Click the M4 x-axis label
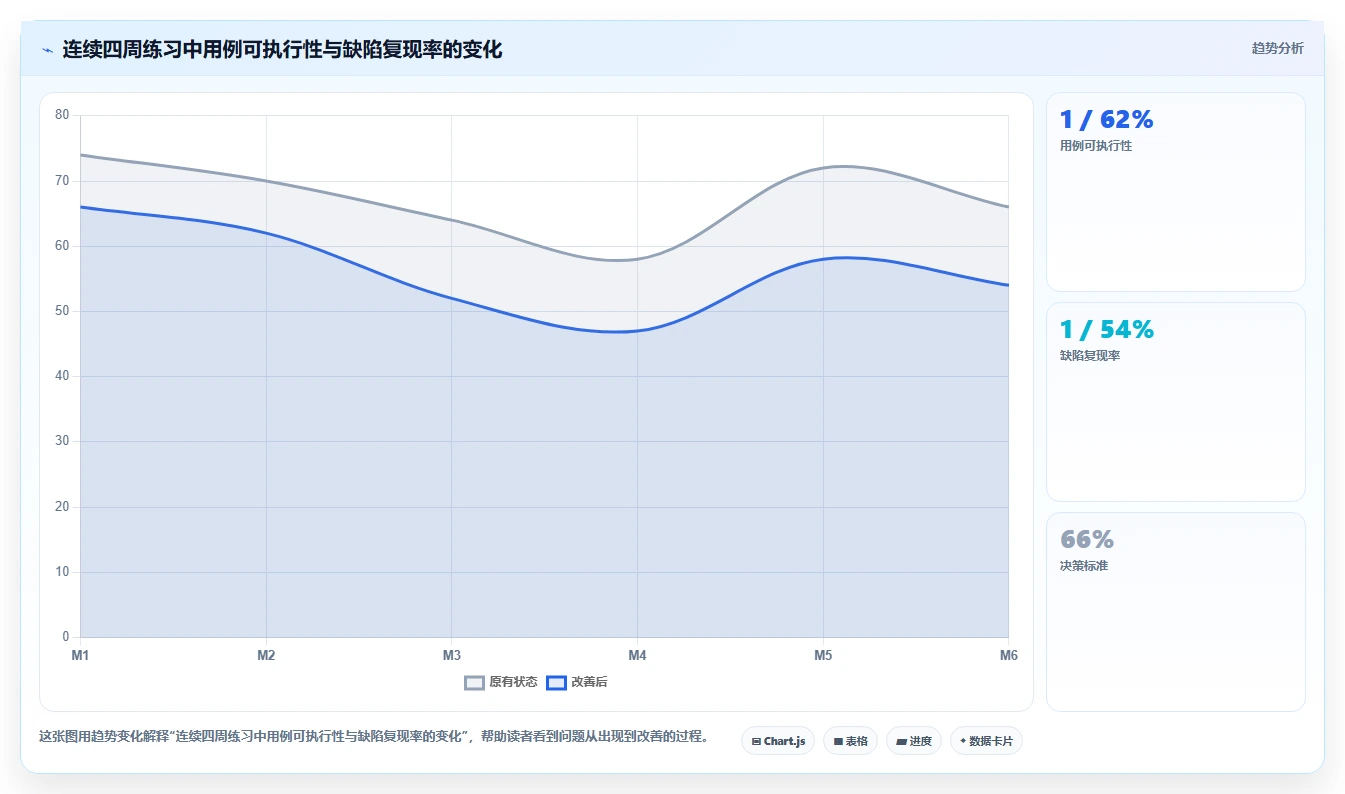1345x794 pixels. [x=637, y=655]
